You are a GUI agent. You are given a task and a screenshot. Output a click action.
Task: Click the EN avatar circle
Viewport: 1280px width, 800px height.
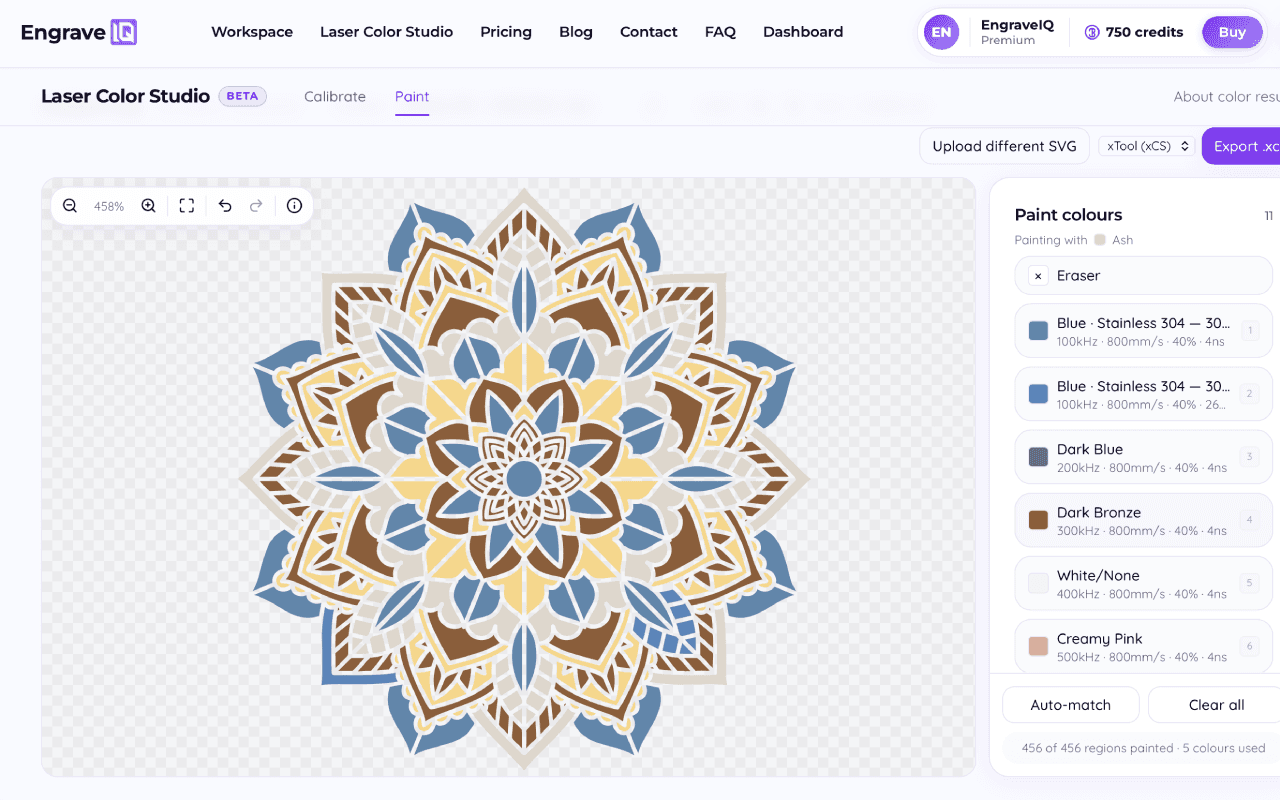[x=941, y=32]
